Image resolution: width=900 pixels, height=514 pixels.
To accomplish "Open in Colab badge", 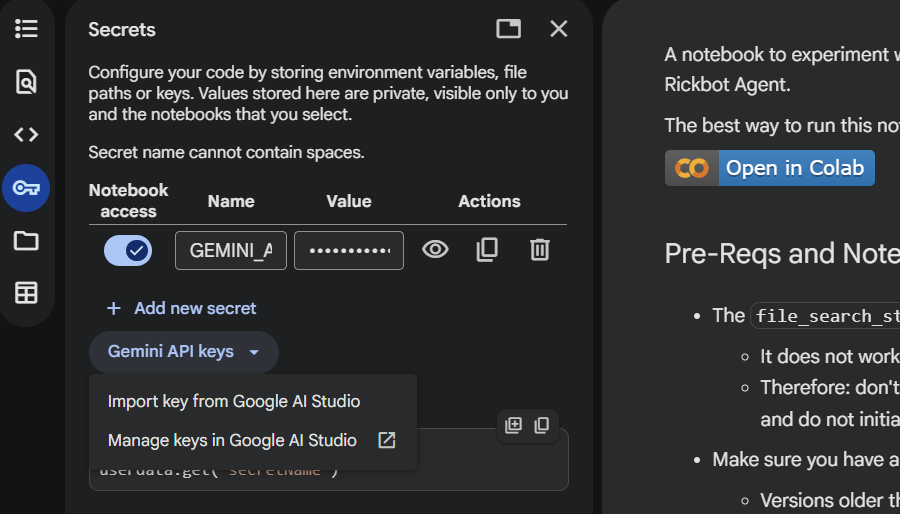I will pyautogui.click(x=770, y=168).
